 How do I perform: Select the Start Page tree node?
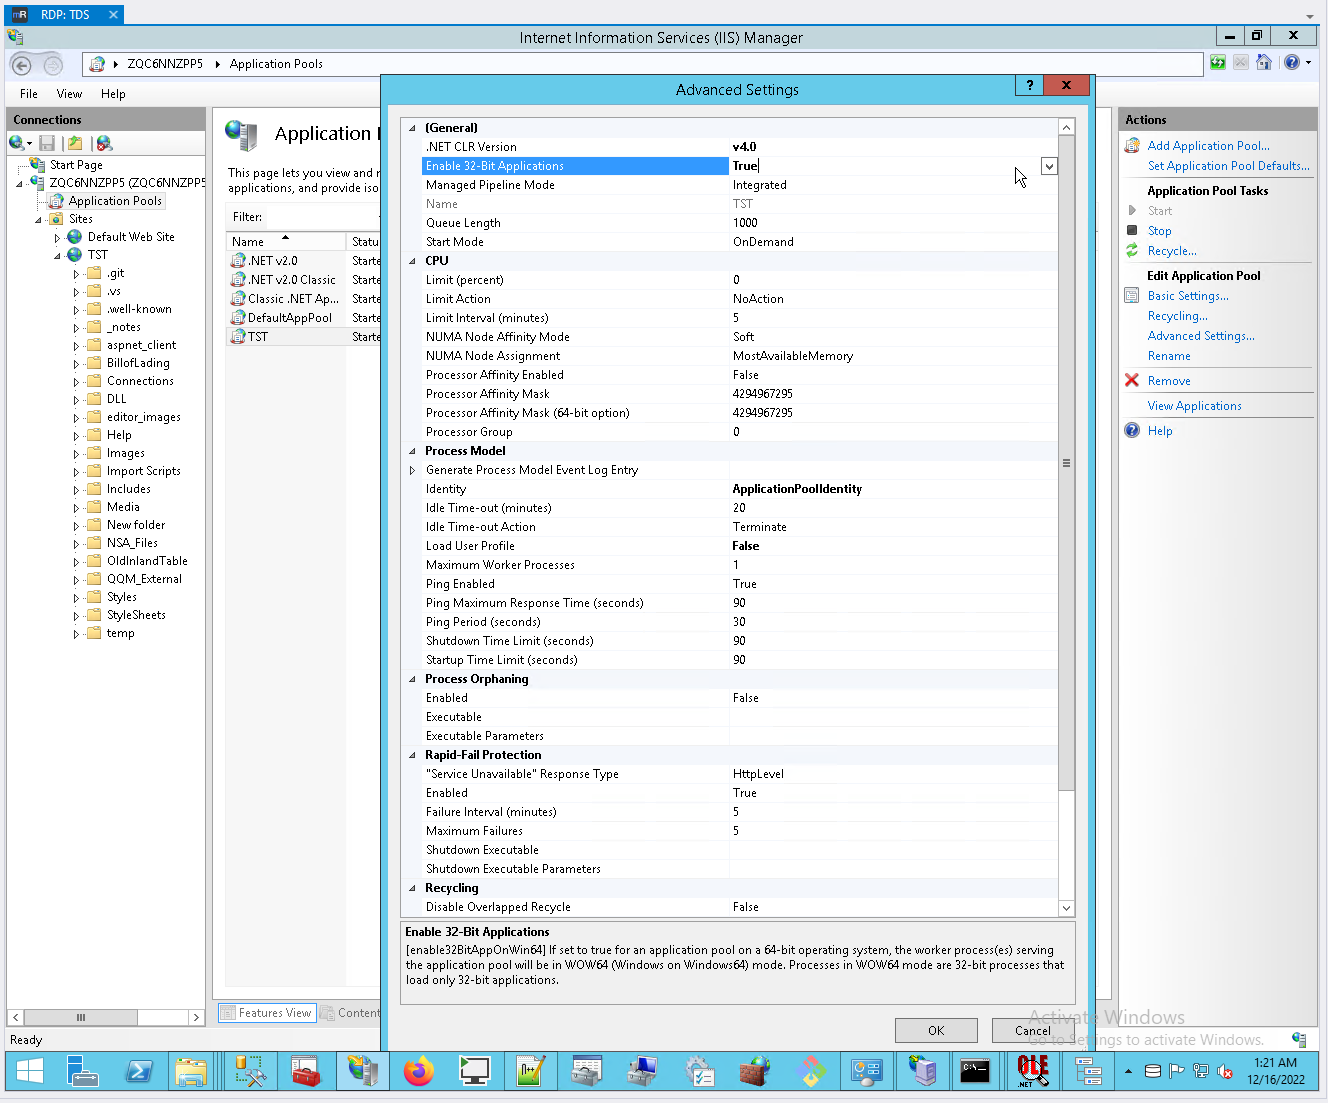pyautogui.click(x=76, y=165)
